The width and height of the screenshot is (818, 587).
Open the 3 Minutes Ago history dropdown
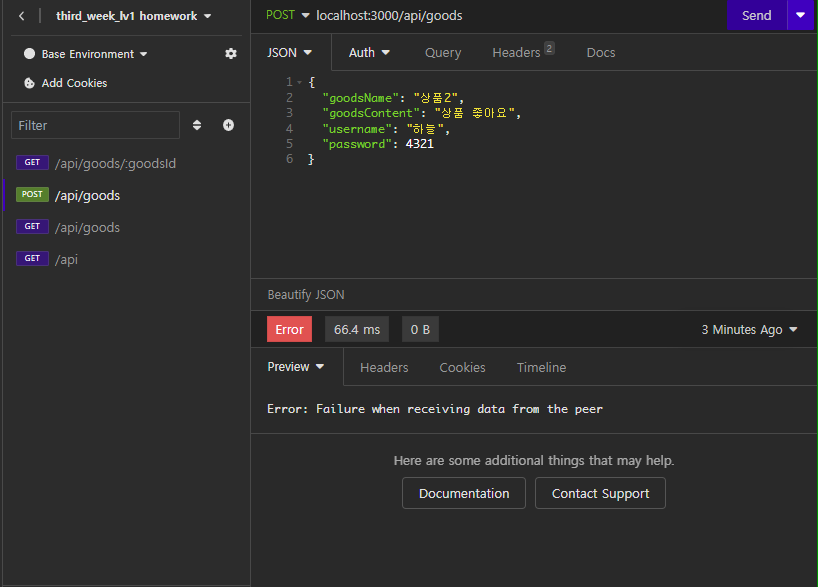(749, 330)
